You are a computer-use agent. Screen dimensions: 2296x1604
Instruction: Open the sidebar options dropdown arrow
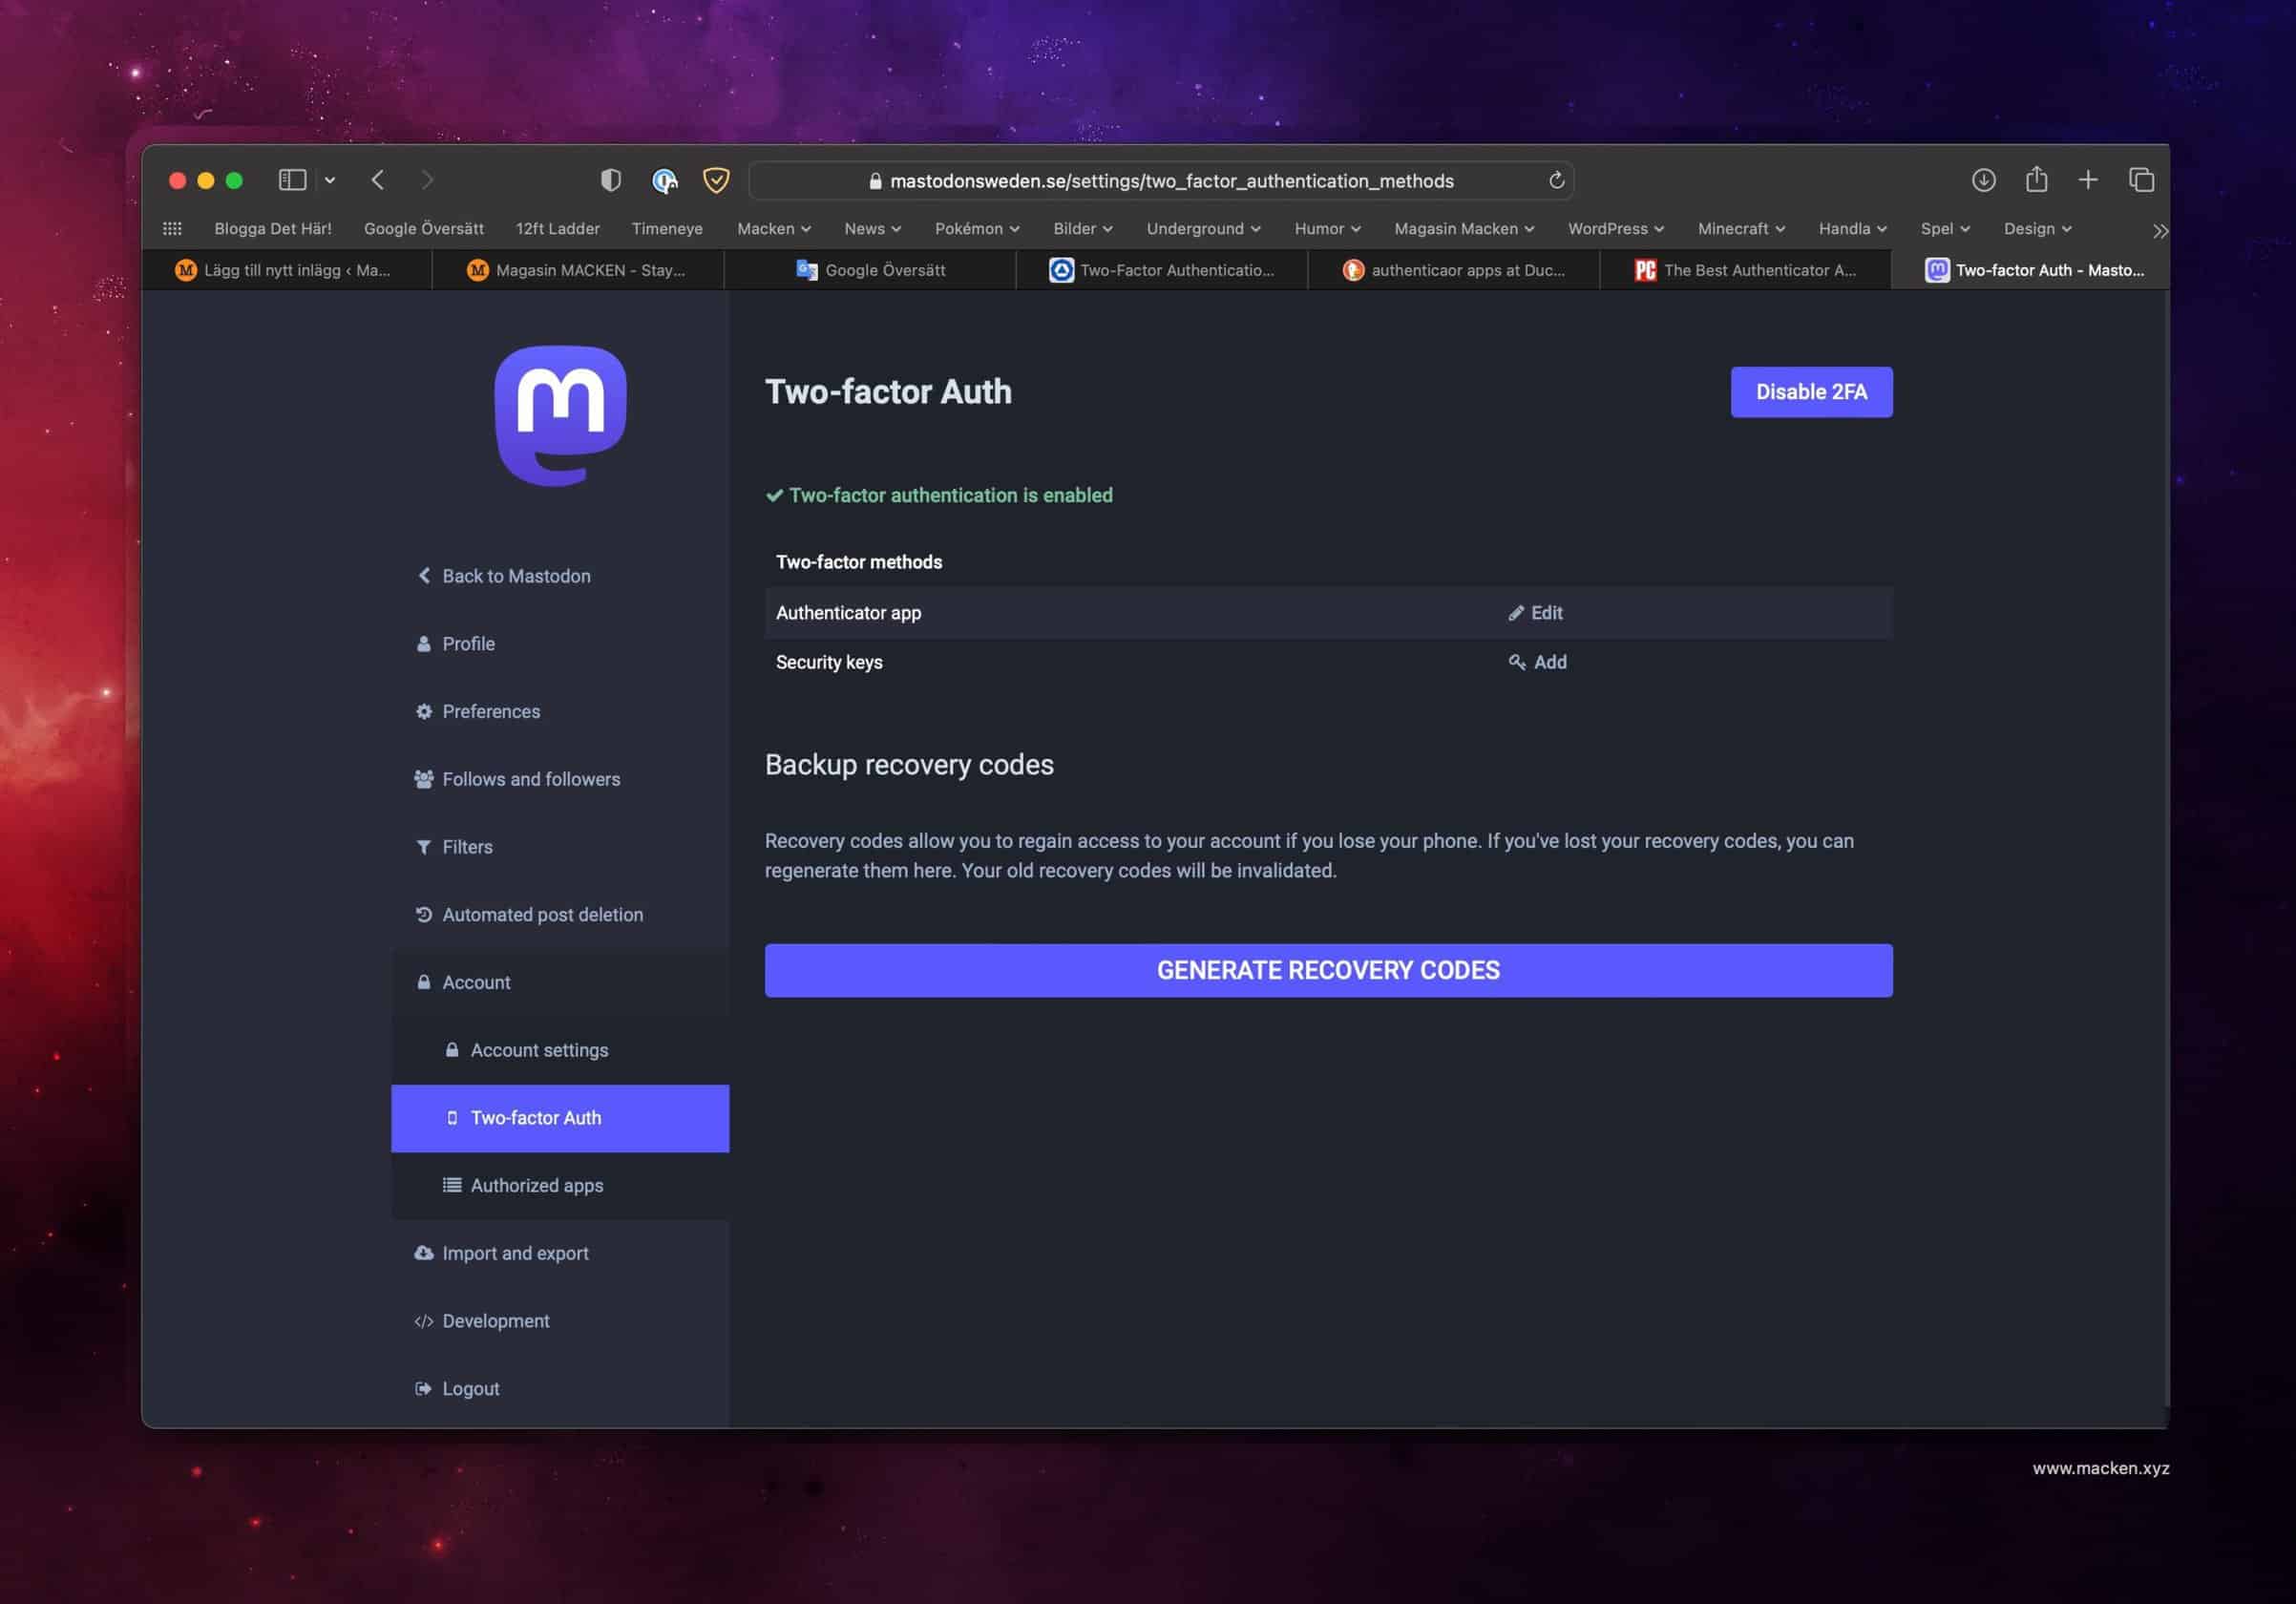point(330,181)
